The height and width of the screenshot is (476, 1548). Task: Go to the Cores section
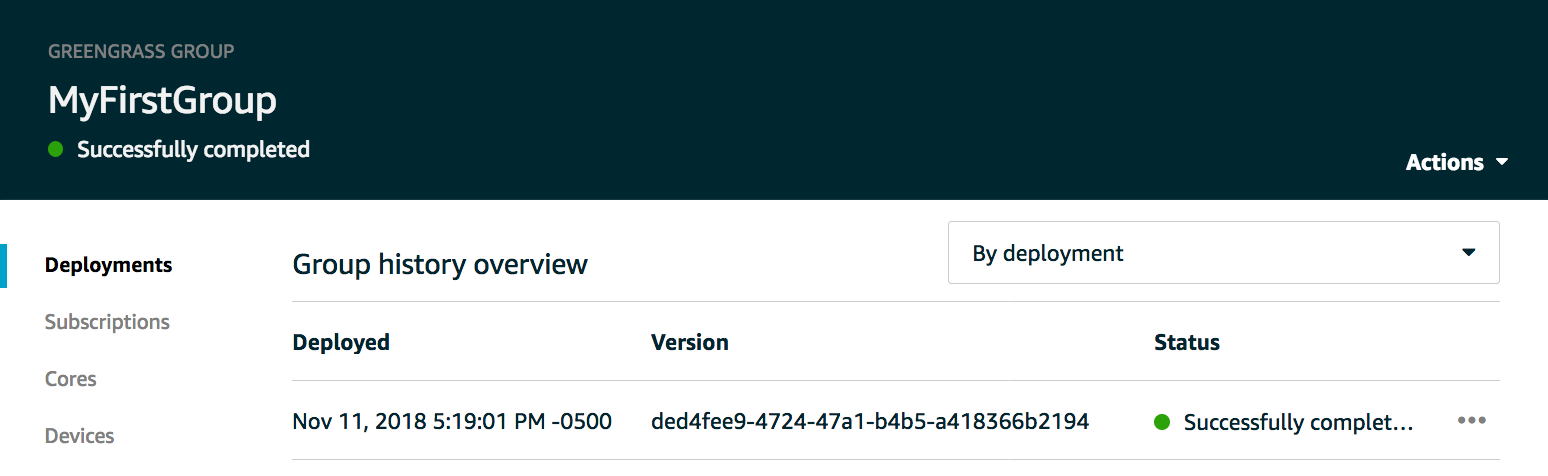(x=71, y=379)
